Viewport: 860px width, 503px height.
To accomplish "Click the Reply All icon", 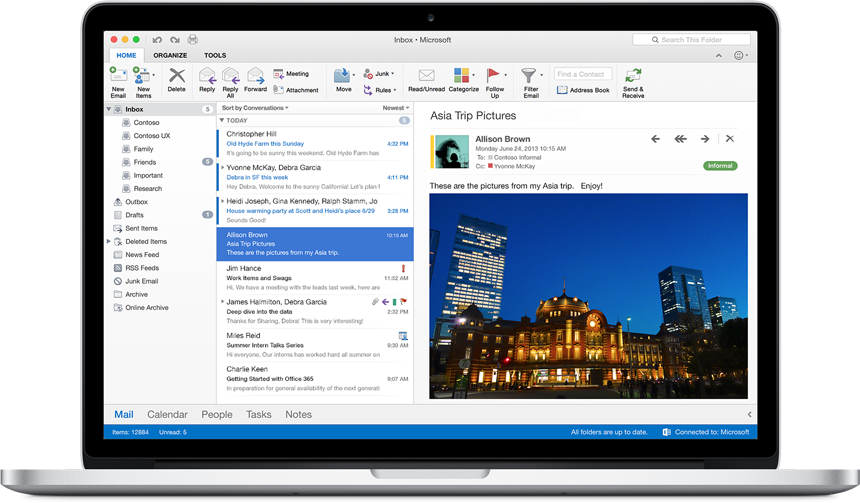I will click(x=231, y=76).
